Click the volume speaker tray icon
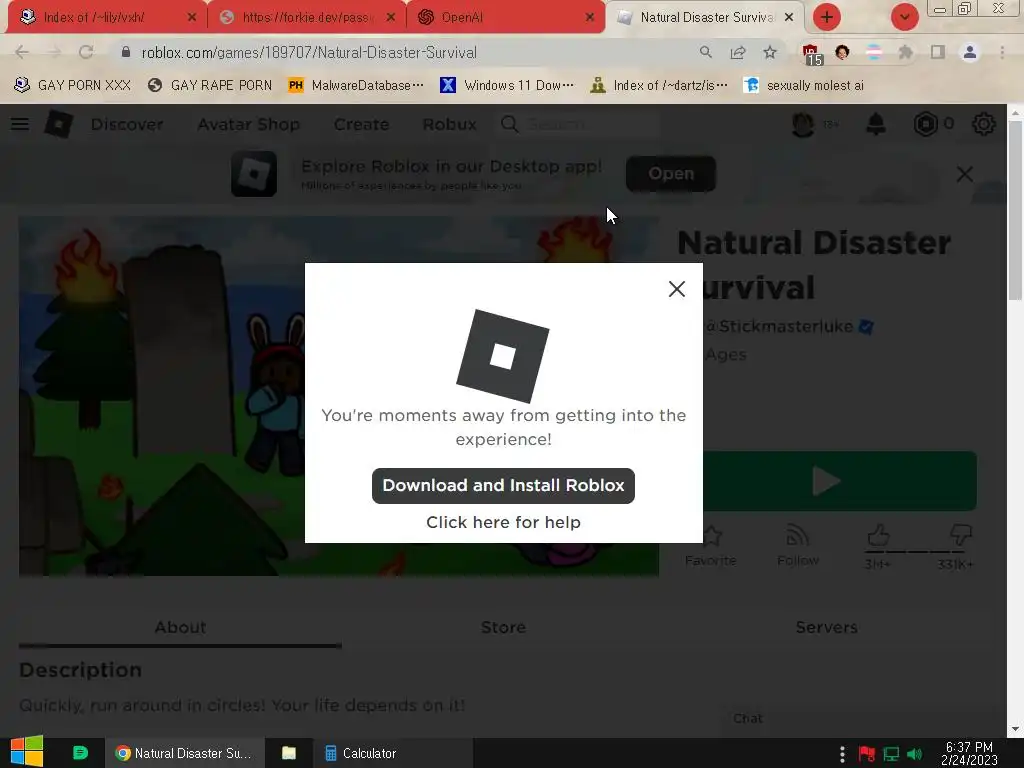The height and width of the screenshot is (768, 1024). click(915, 754)
